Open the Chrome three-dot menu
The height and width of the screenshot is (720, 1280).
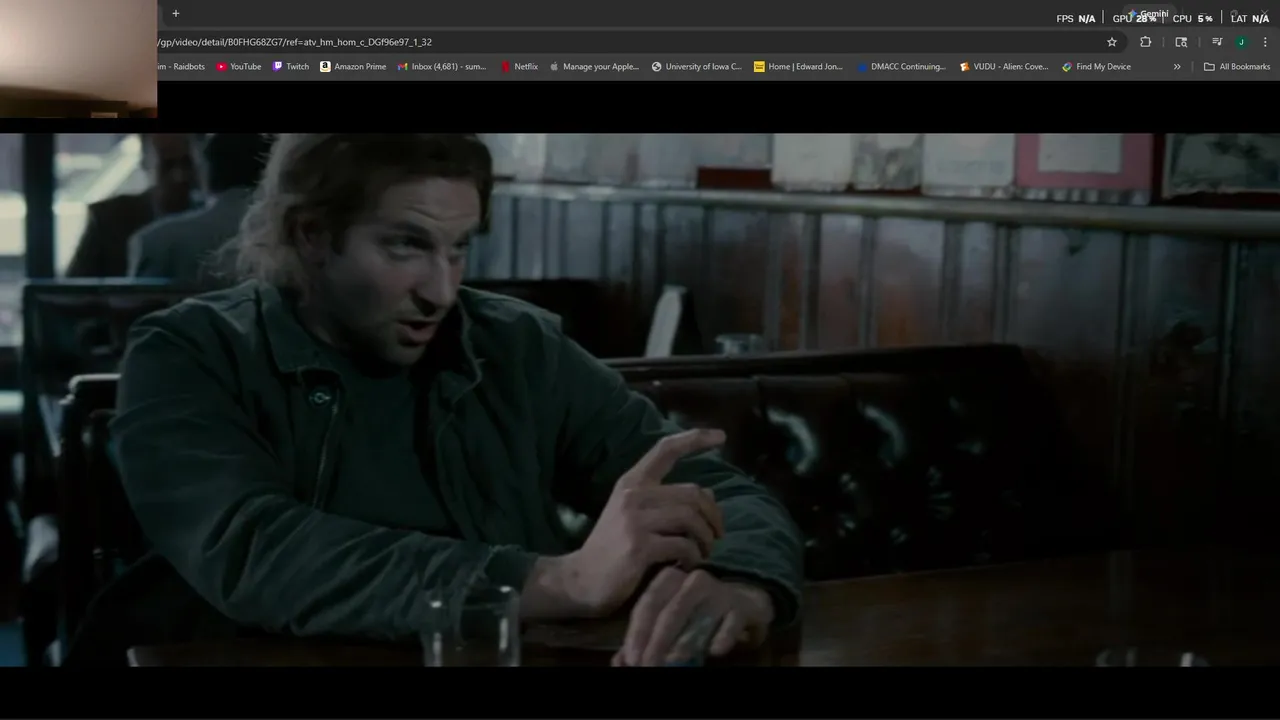(1265, 42)
